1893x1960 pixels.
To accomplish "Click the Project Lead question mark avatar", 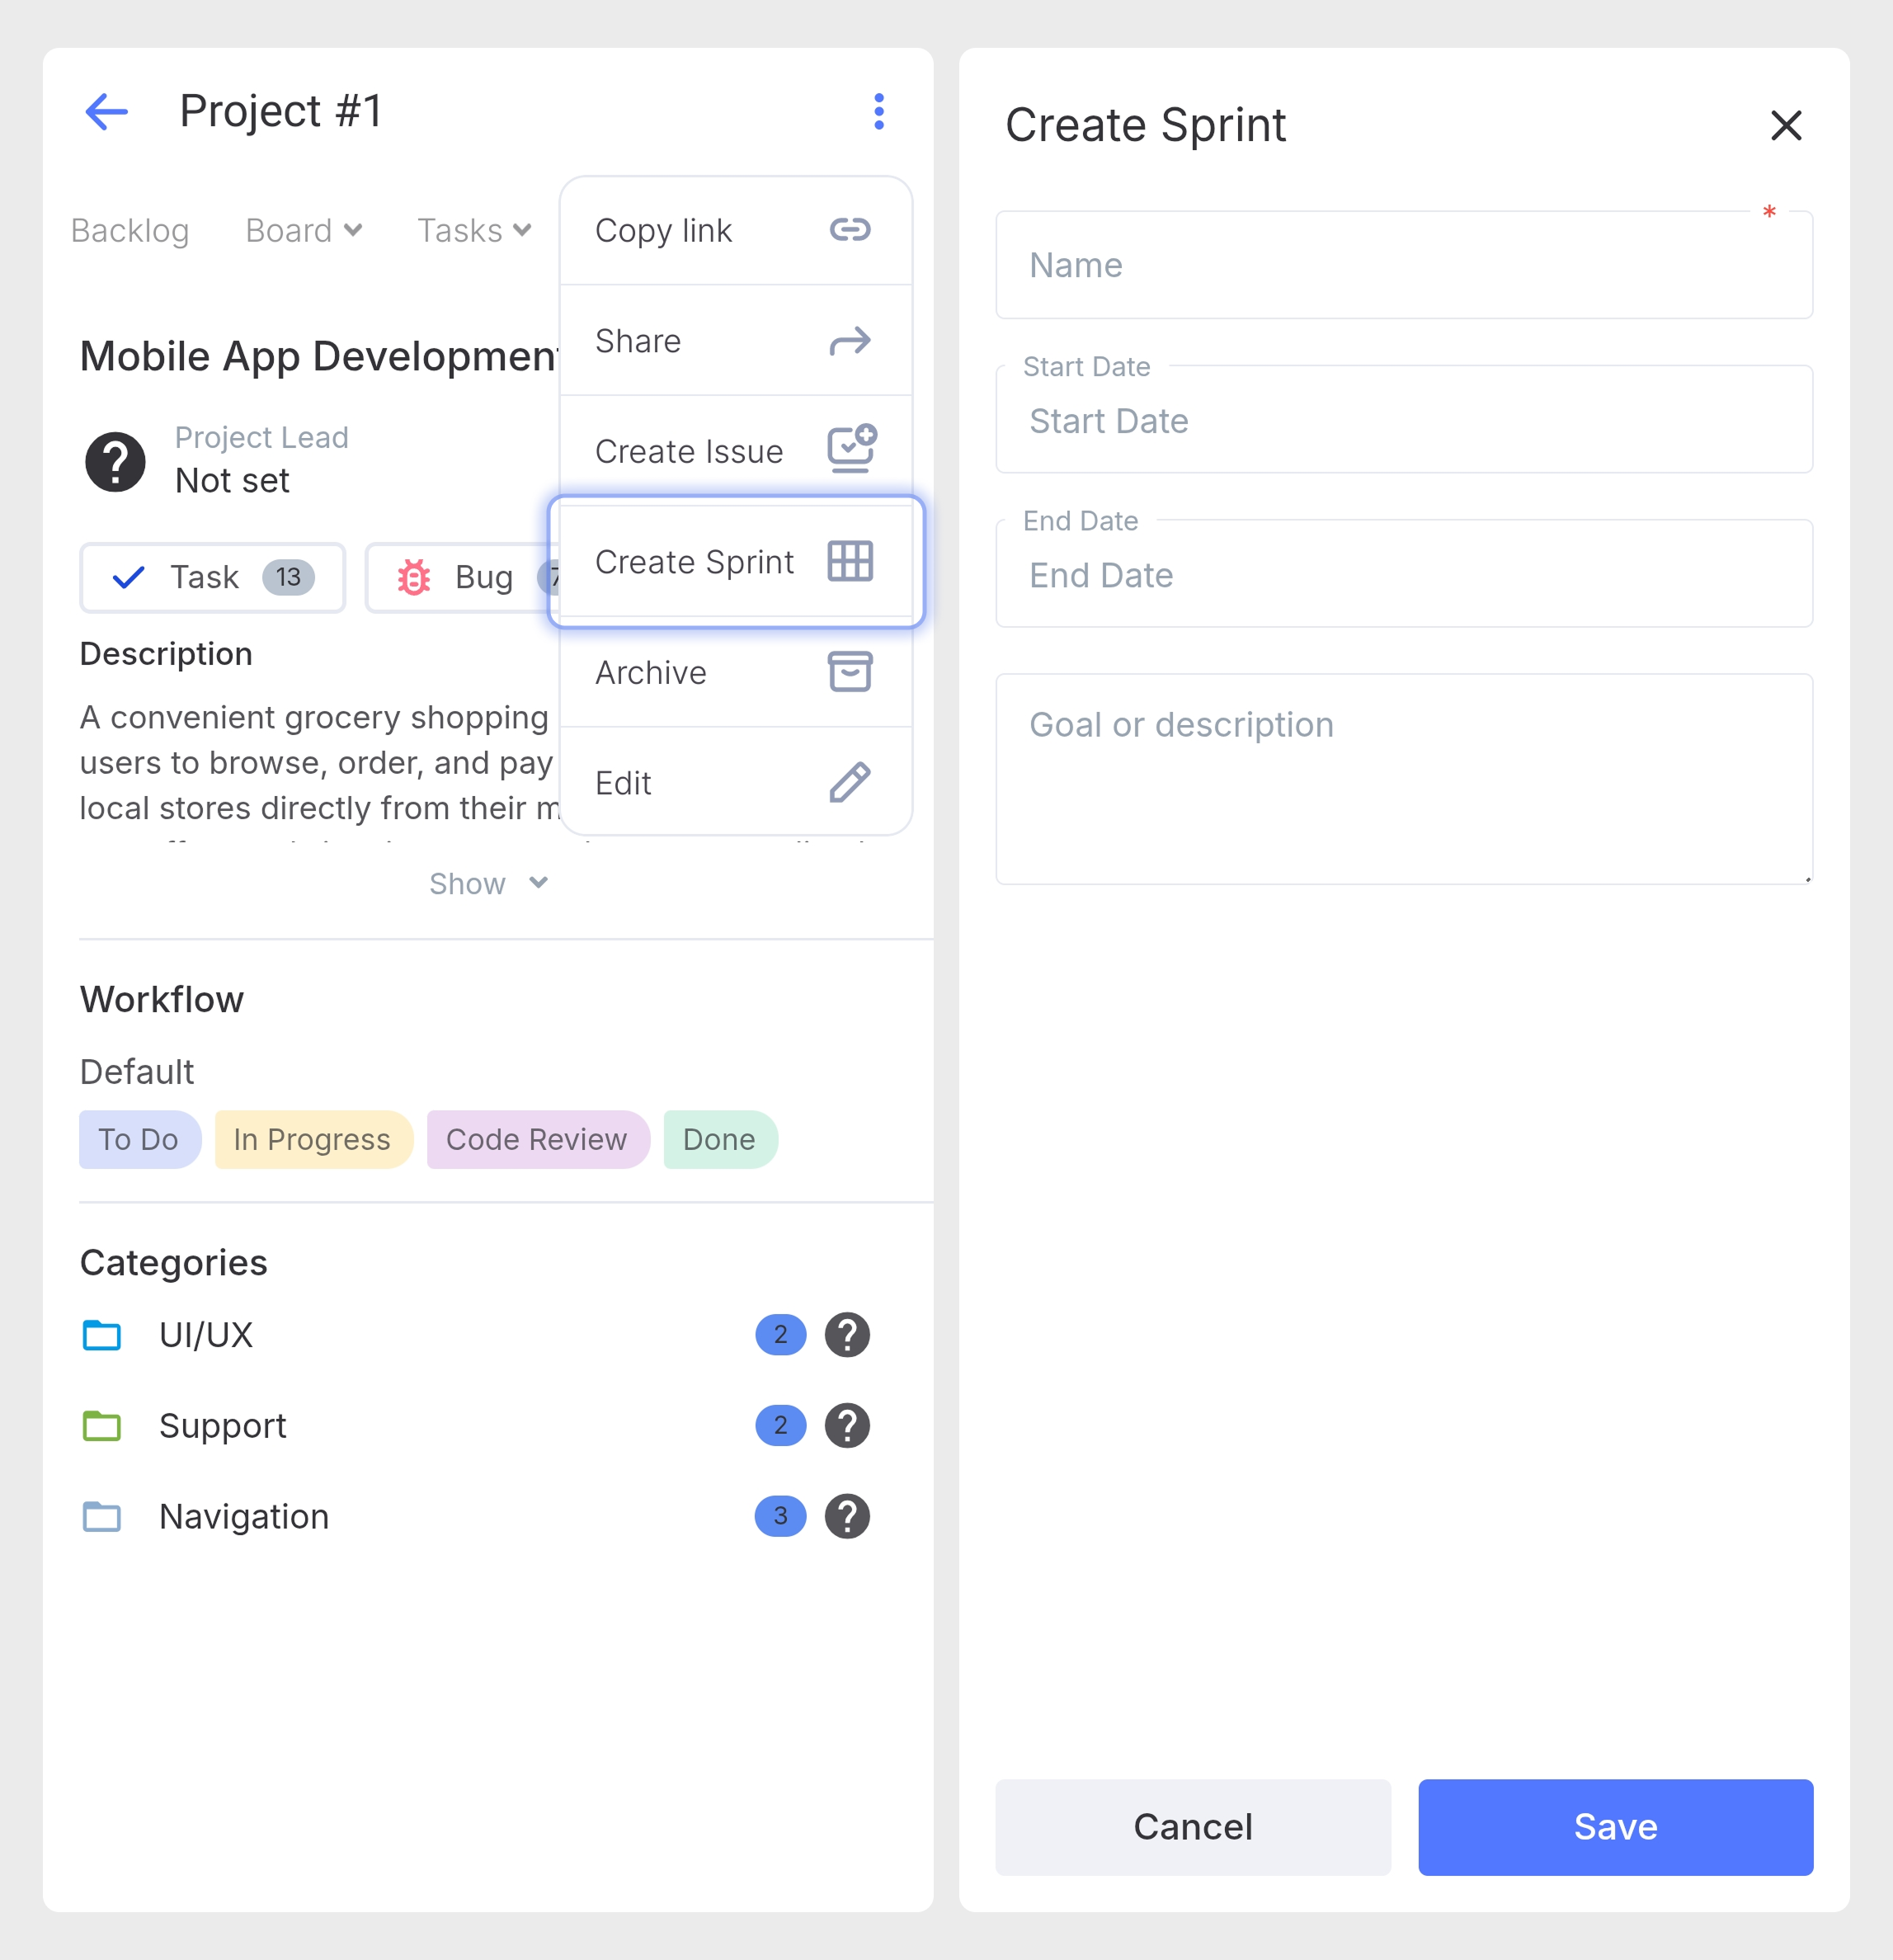I will (115, 461).
